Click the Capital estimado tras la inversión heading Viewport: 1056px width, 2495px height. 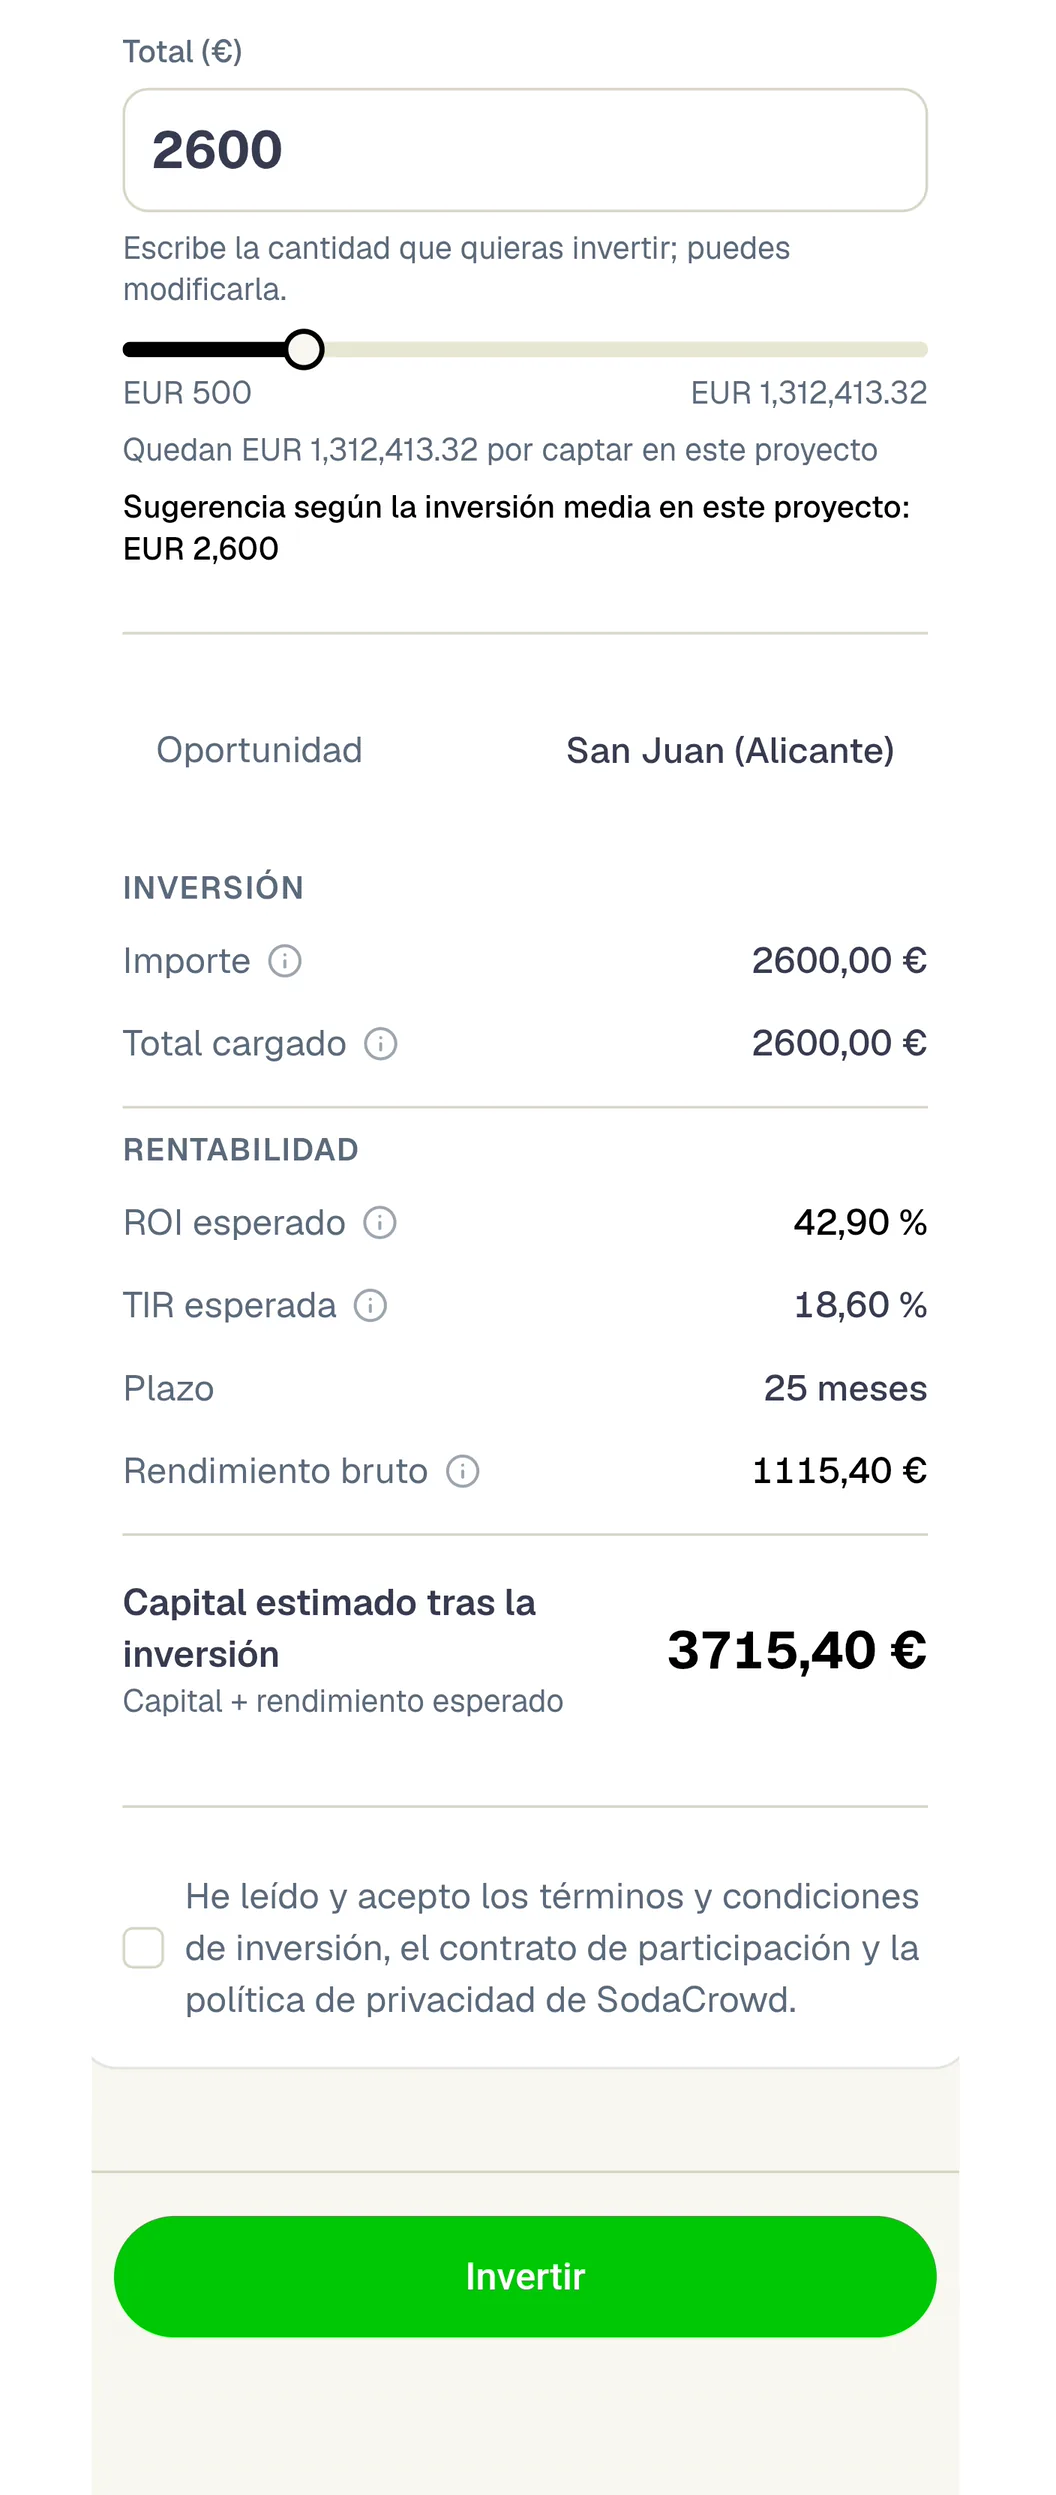[329, 1628]
